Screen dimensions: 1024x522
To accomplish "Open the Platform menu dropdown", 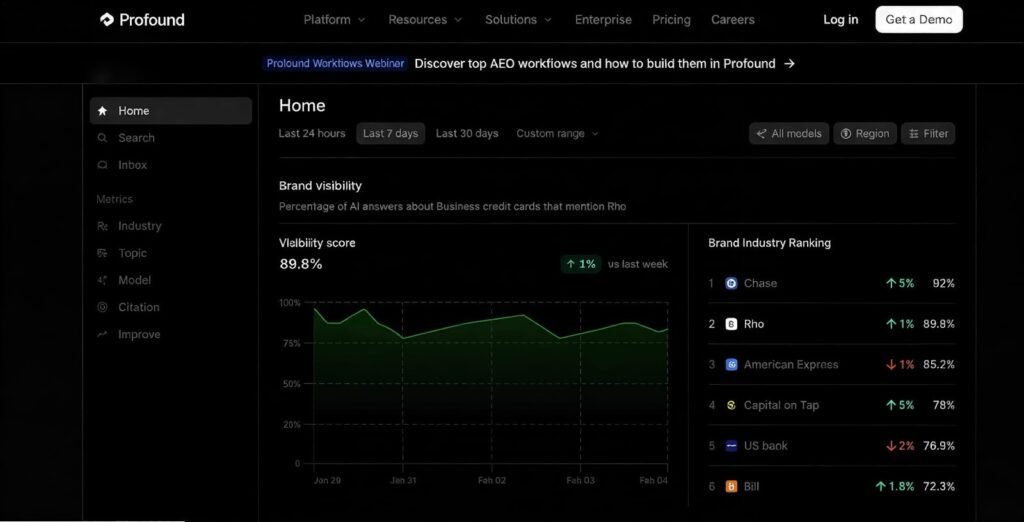I will (334, 20).
